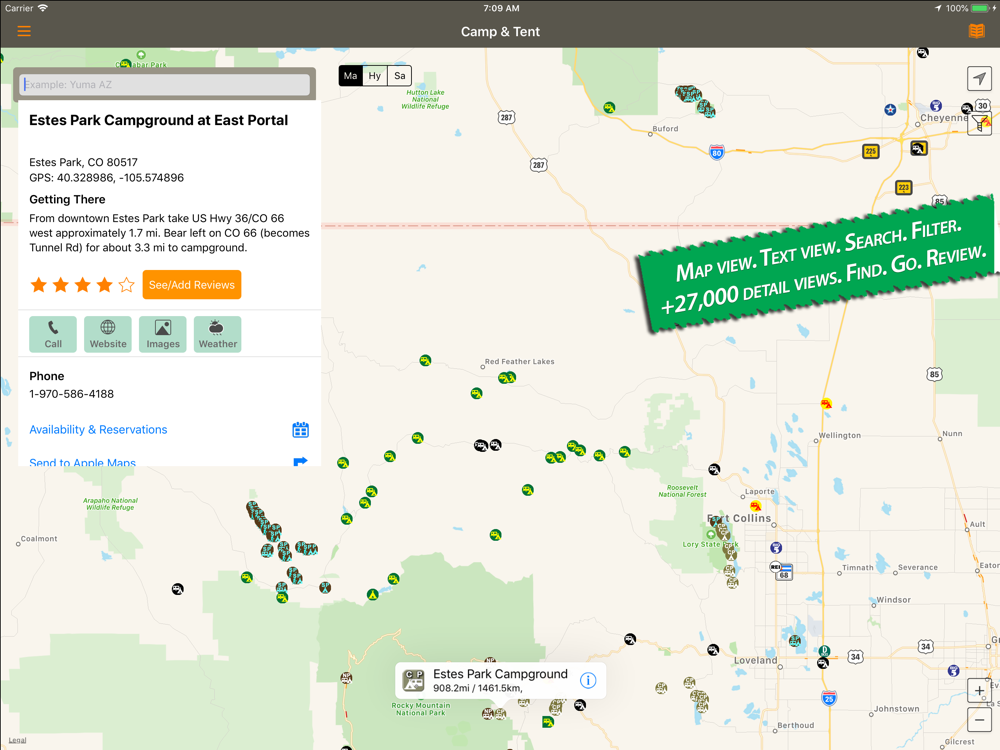
Task: Tap the first rating star
Action: point(39,284)
